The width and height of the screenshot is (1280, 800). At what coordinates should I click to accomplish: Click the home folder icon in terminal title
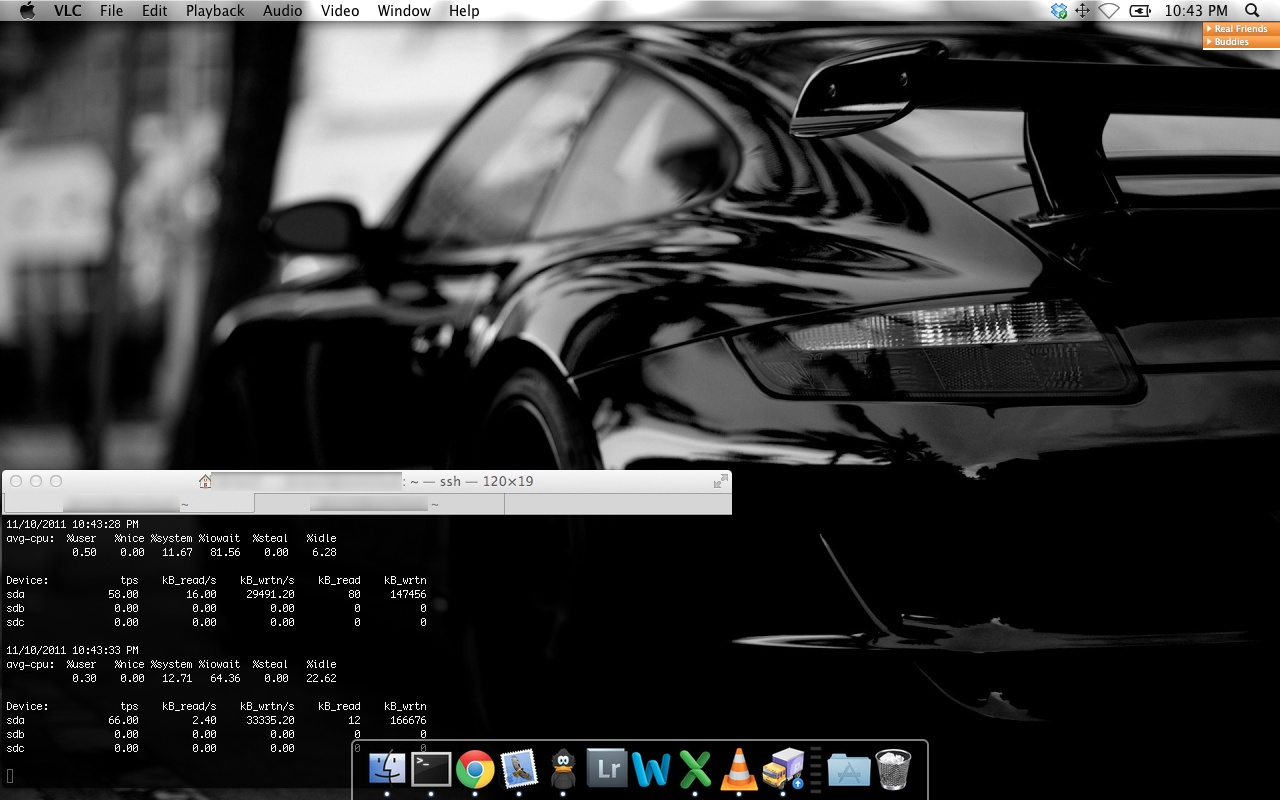[205, 481]
